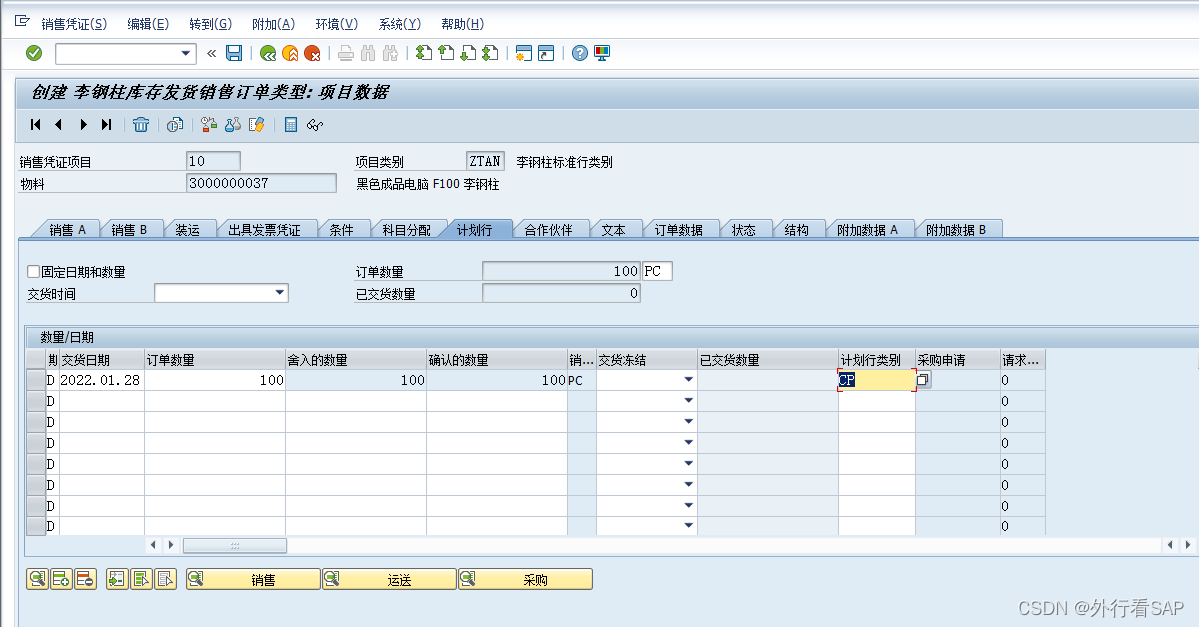Click the flasks configuration icon
This screenshot has width=1199, height=627.
(x=232, y=125)
